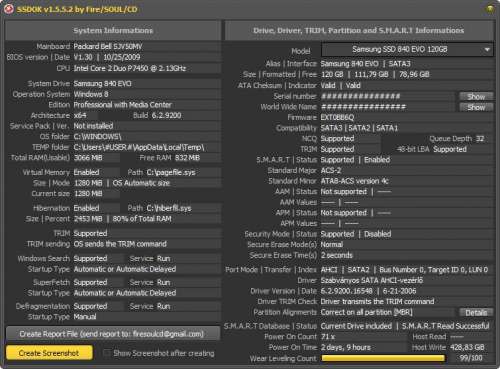
Task: Click edition Professional with Media Center
Action: point(122,105)
